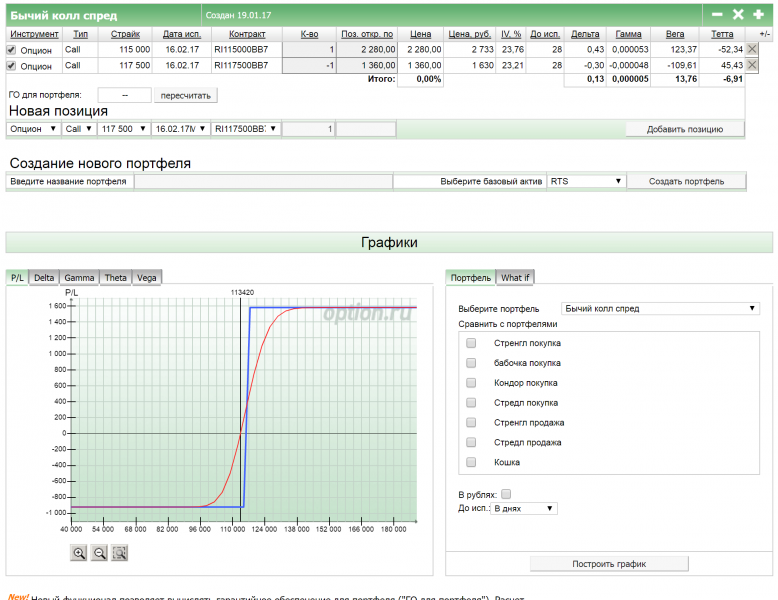Open the What if tab
The width and height of the screenshot is (778, 600).
516,277
